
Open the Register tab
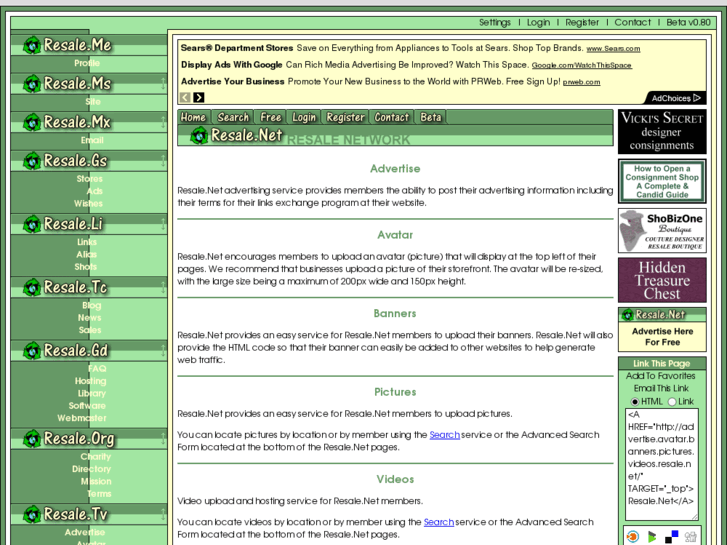tap(345, 117)
